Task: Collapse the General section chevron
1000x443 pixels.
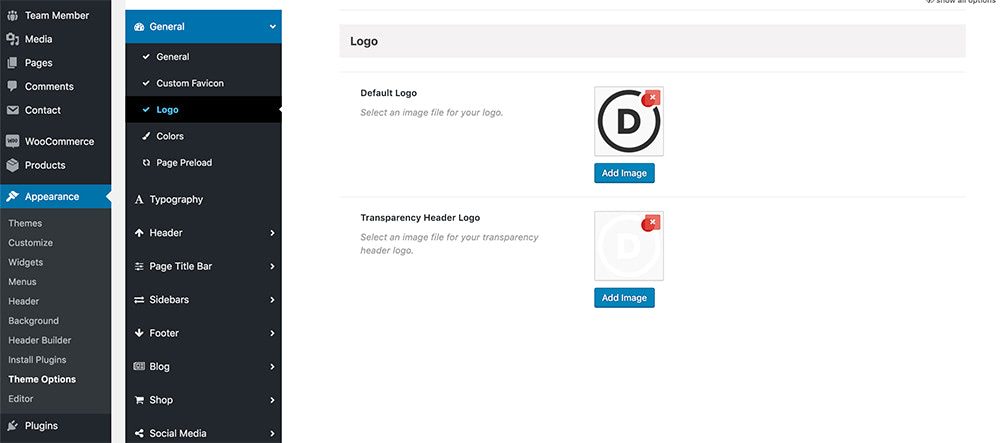Action: (x=272, y=27)
